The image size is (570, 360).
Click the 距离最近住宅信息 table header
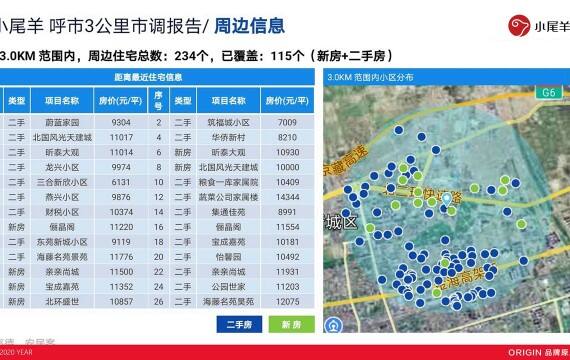(x=148, y=77)
